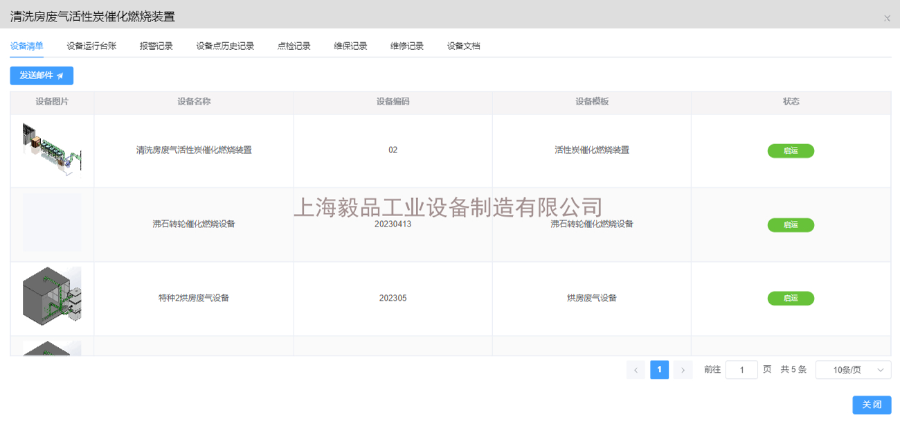Click the green status badge for equipment 202305

click(x=790, y=298)
